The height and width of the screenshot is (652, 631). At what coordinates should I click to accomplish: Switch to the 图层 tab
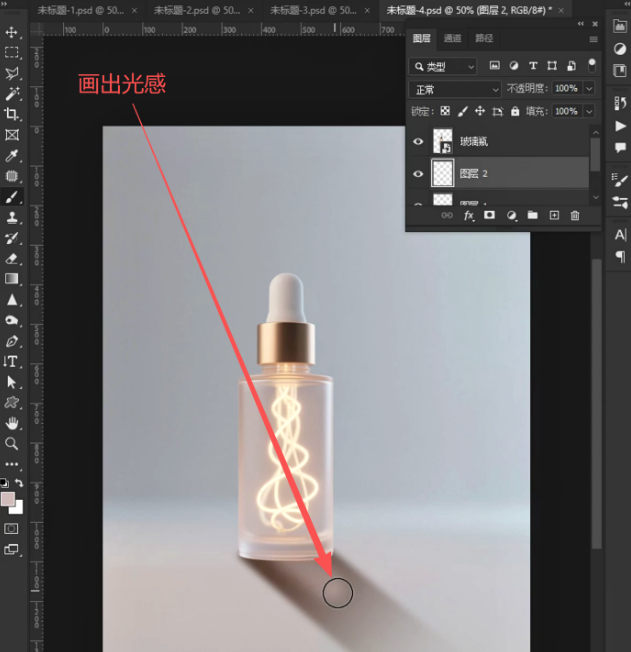[421, 38]
